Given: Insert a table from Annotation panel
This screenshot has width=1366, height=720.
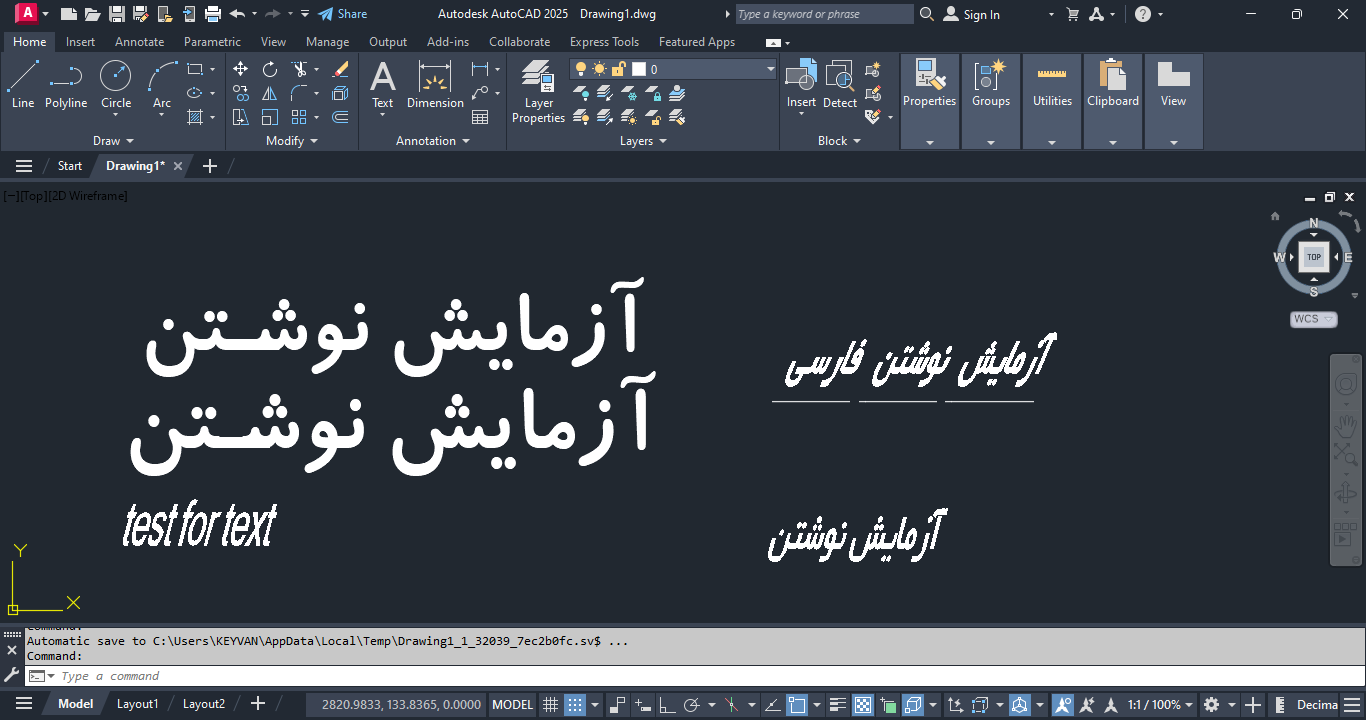Looking at the screenshot, I should 480,117.
